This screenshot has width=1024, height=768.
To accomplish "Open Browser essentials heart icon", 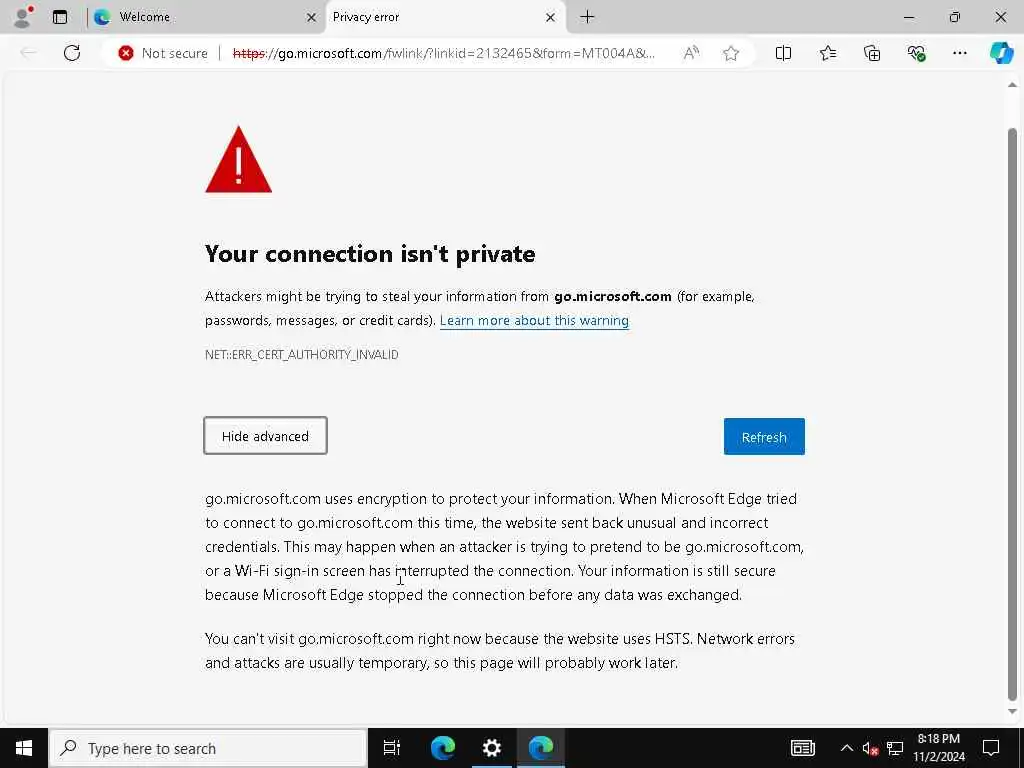I will (916, 53).
